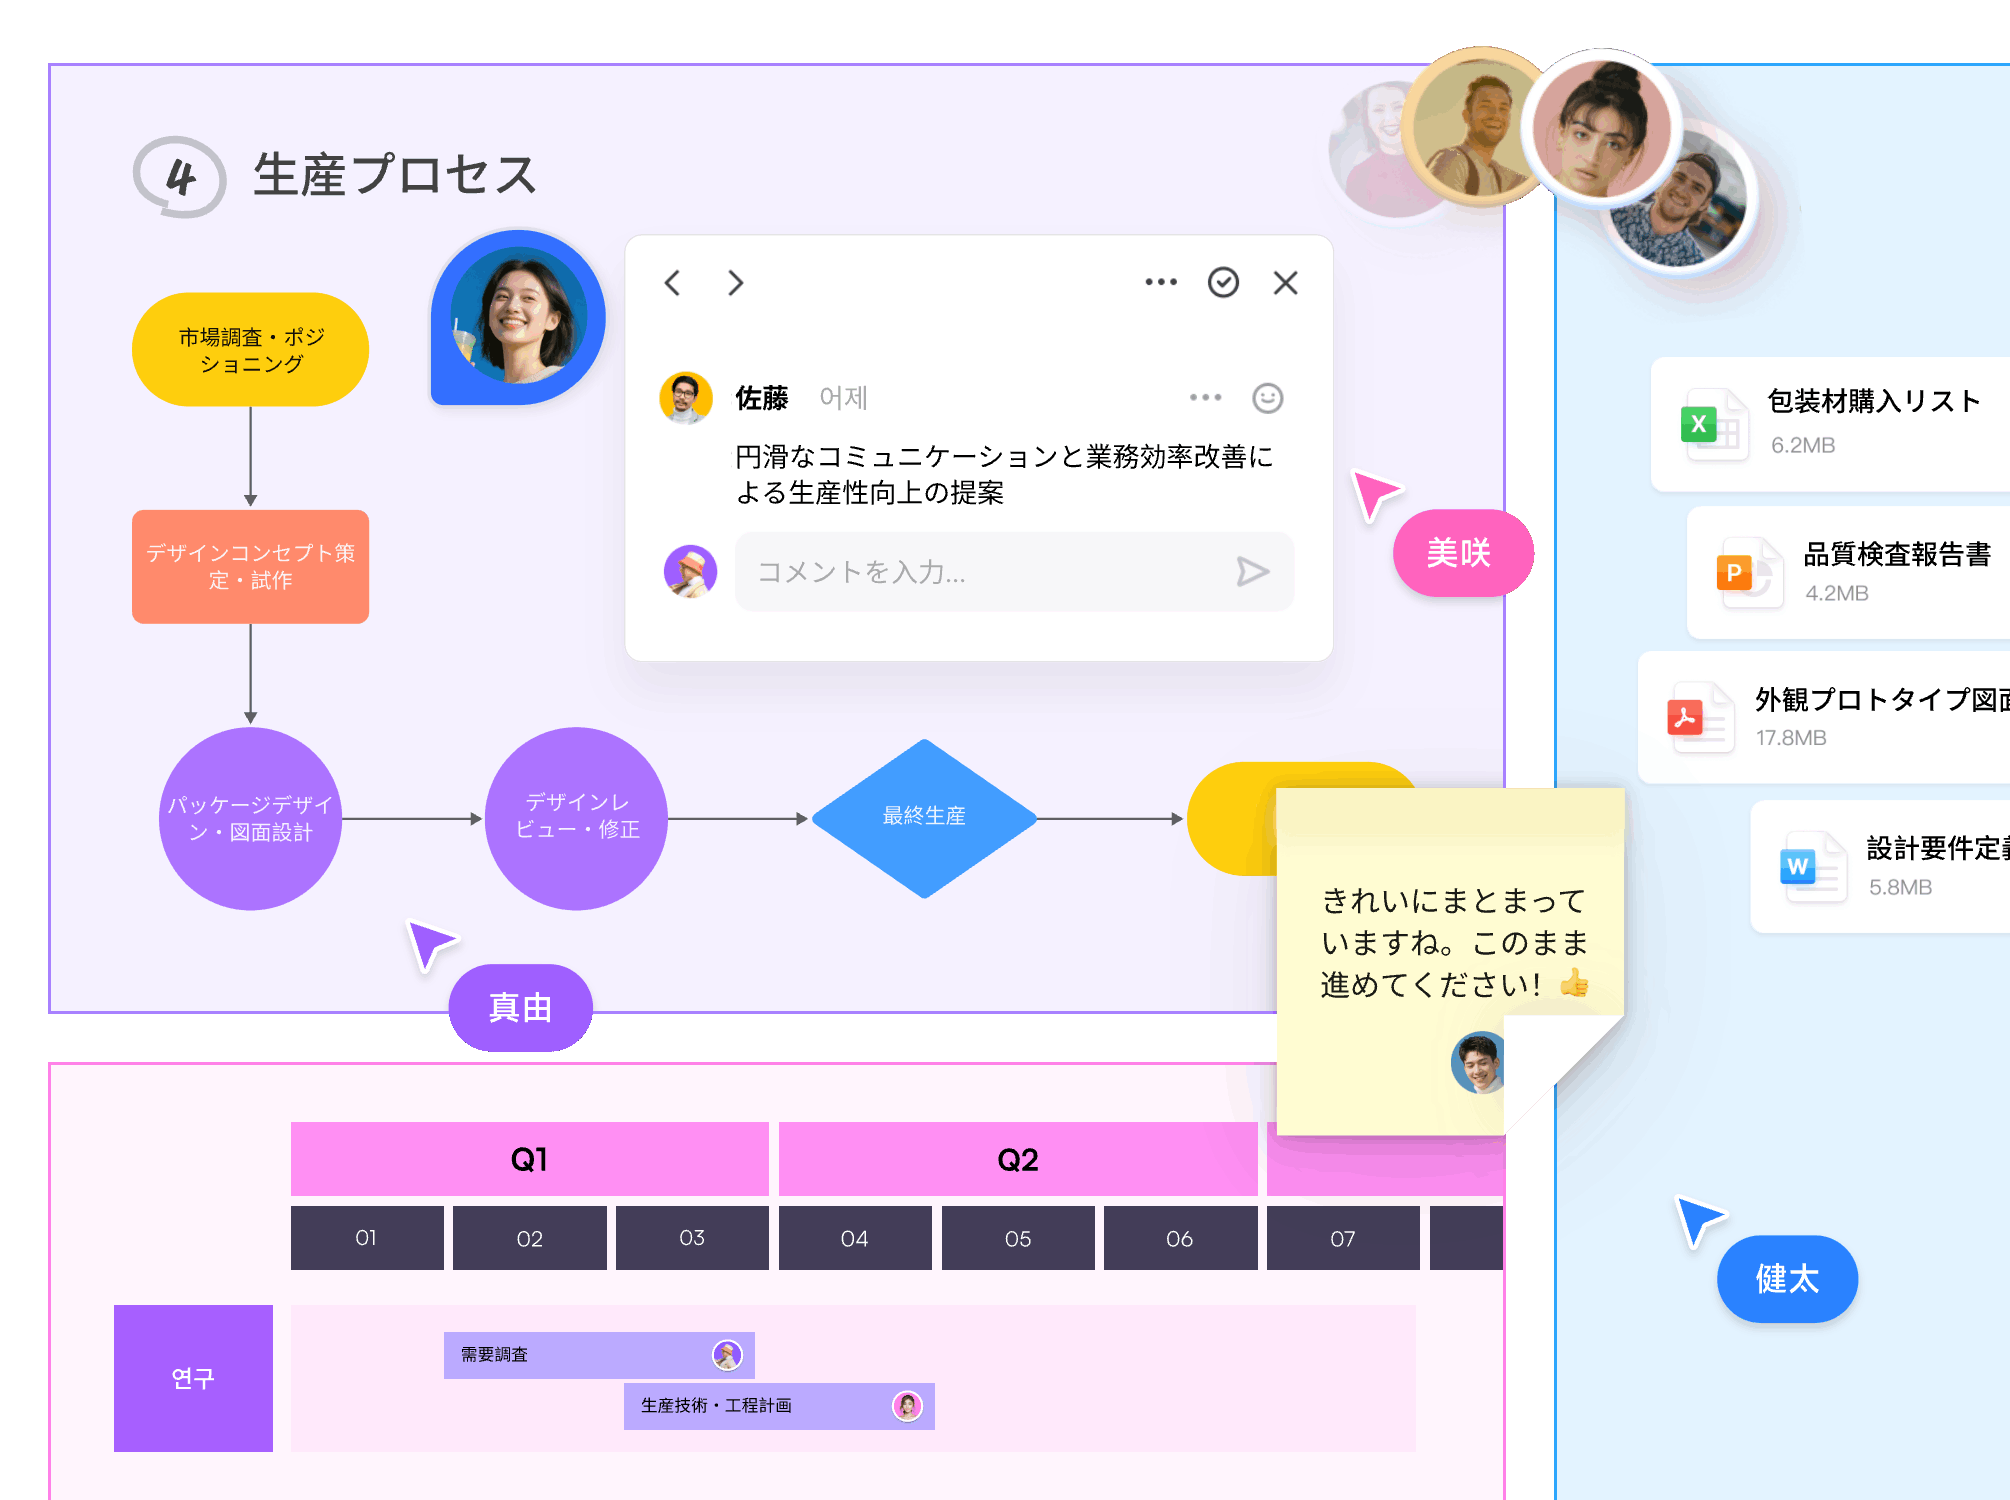
Task: Go to previous comment with left chevron
Action: (673, 283)
